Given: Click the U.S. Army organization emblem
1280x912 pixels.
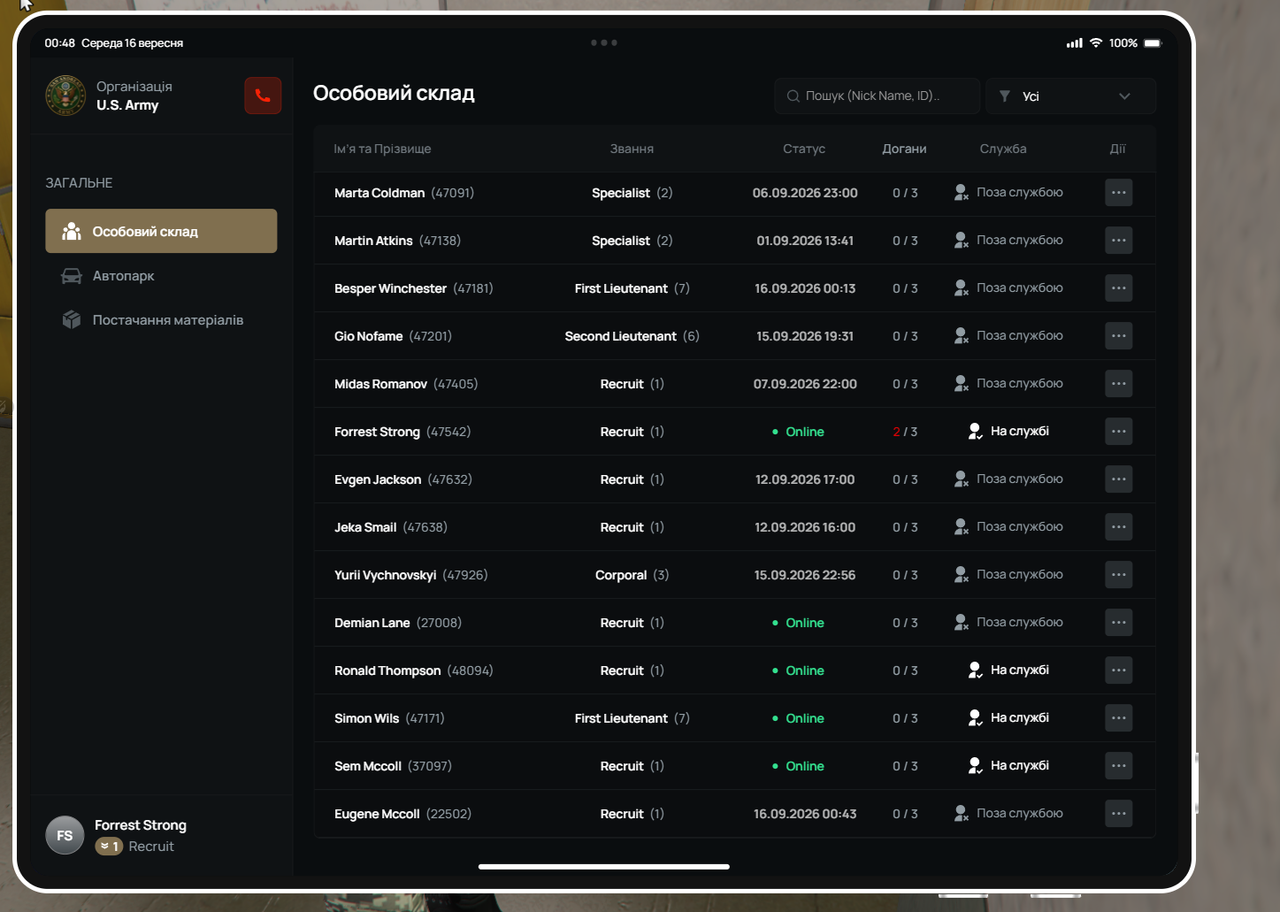Looking at the screenshot, I should pyautogui.click(x=66, y=96).
